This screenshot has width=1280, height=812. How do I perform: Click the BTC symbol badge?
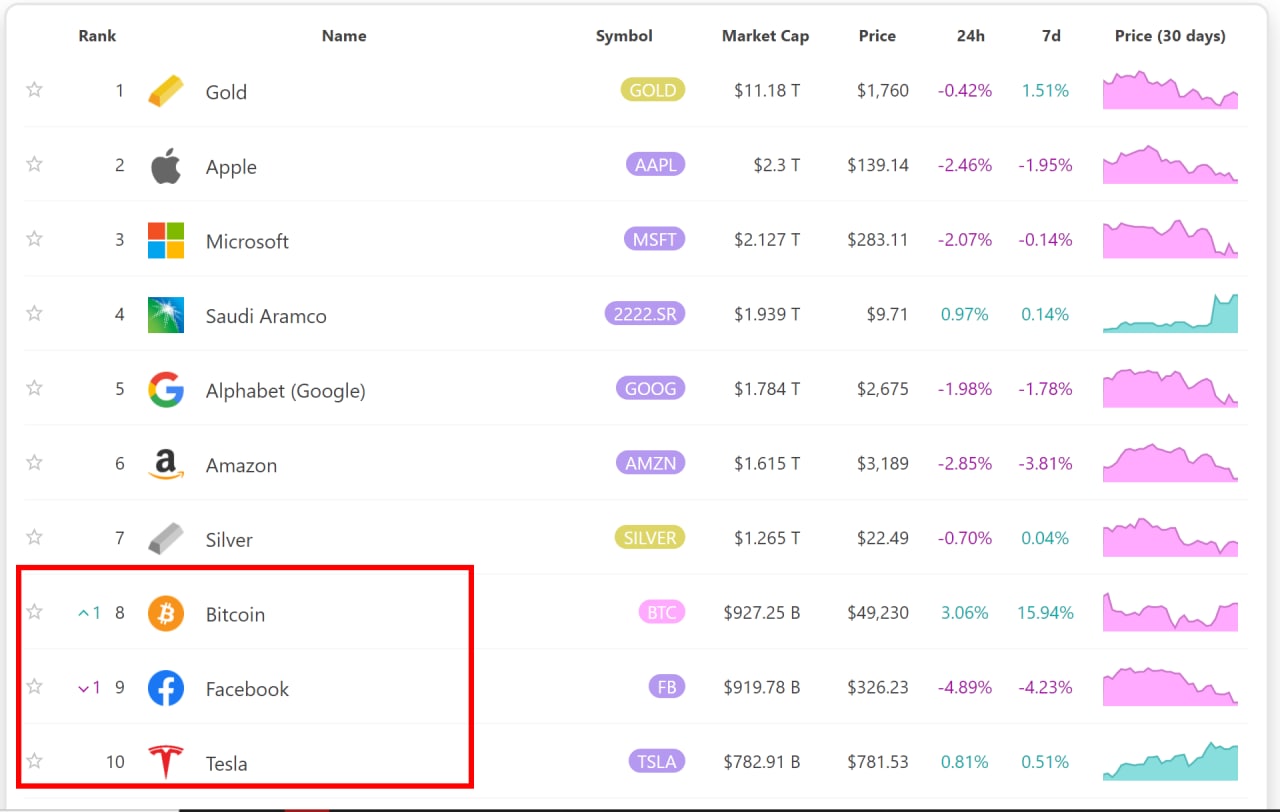click(662, 612)
